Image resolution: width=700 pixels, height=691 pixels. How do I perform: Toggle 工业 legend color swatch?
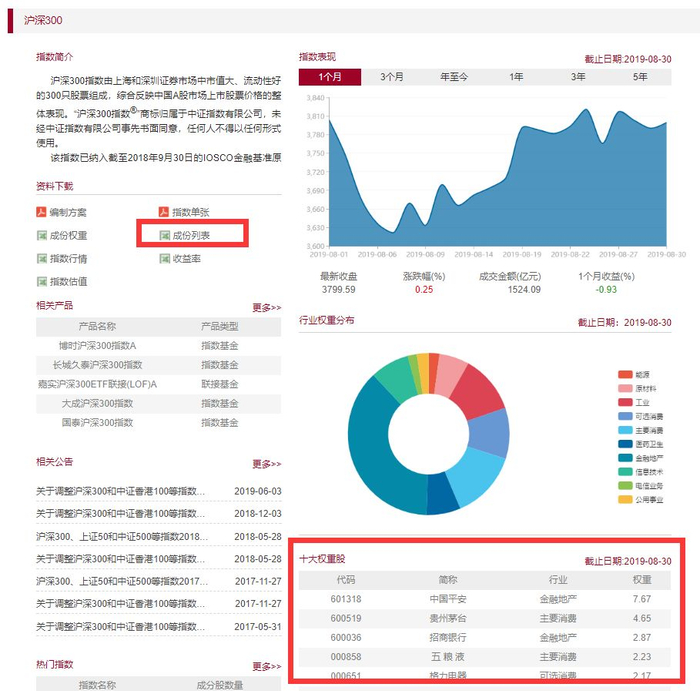[625, 402]
